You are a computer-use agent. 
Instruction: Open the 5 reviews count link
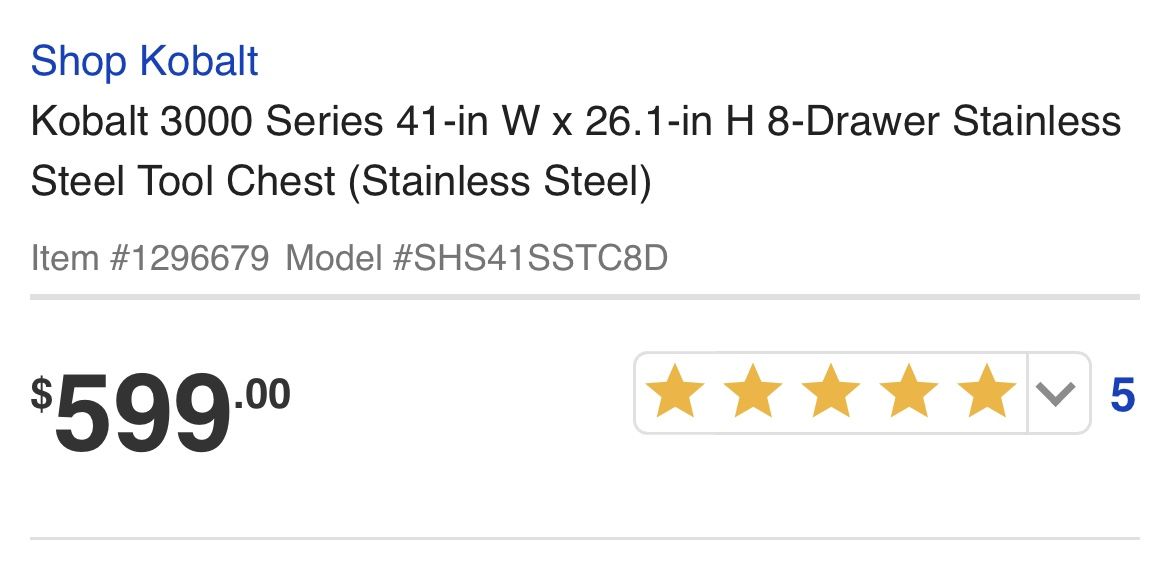pos(1123,395)
